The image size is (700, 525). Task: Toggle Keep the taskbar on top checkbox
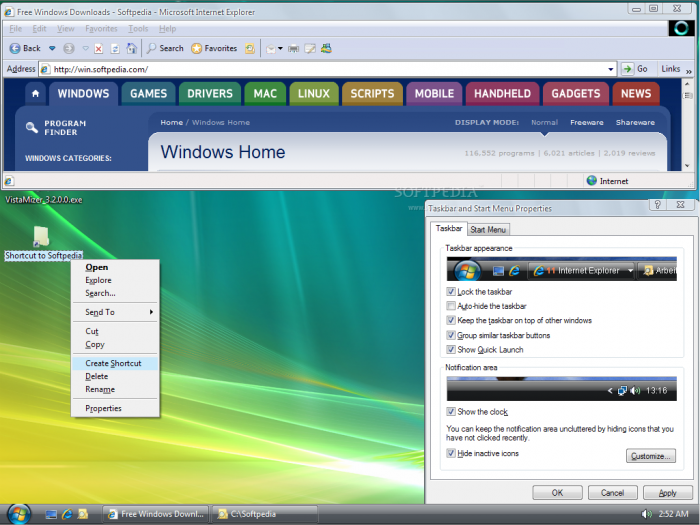(x=451, y=320)
